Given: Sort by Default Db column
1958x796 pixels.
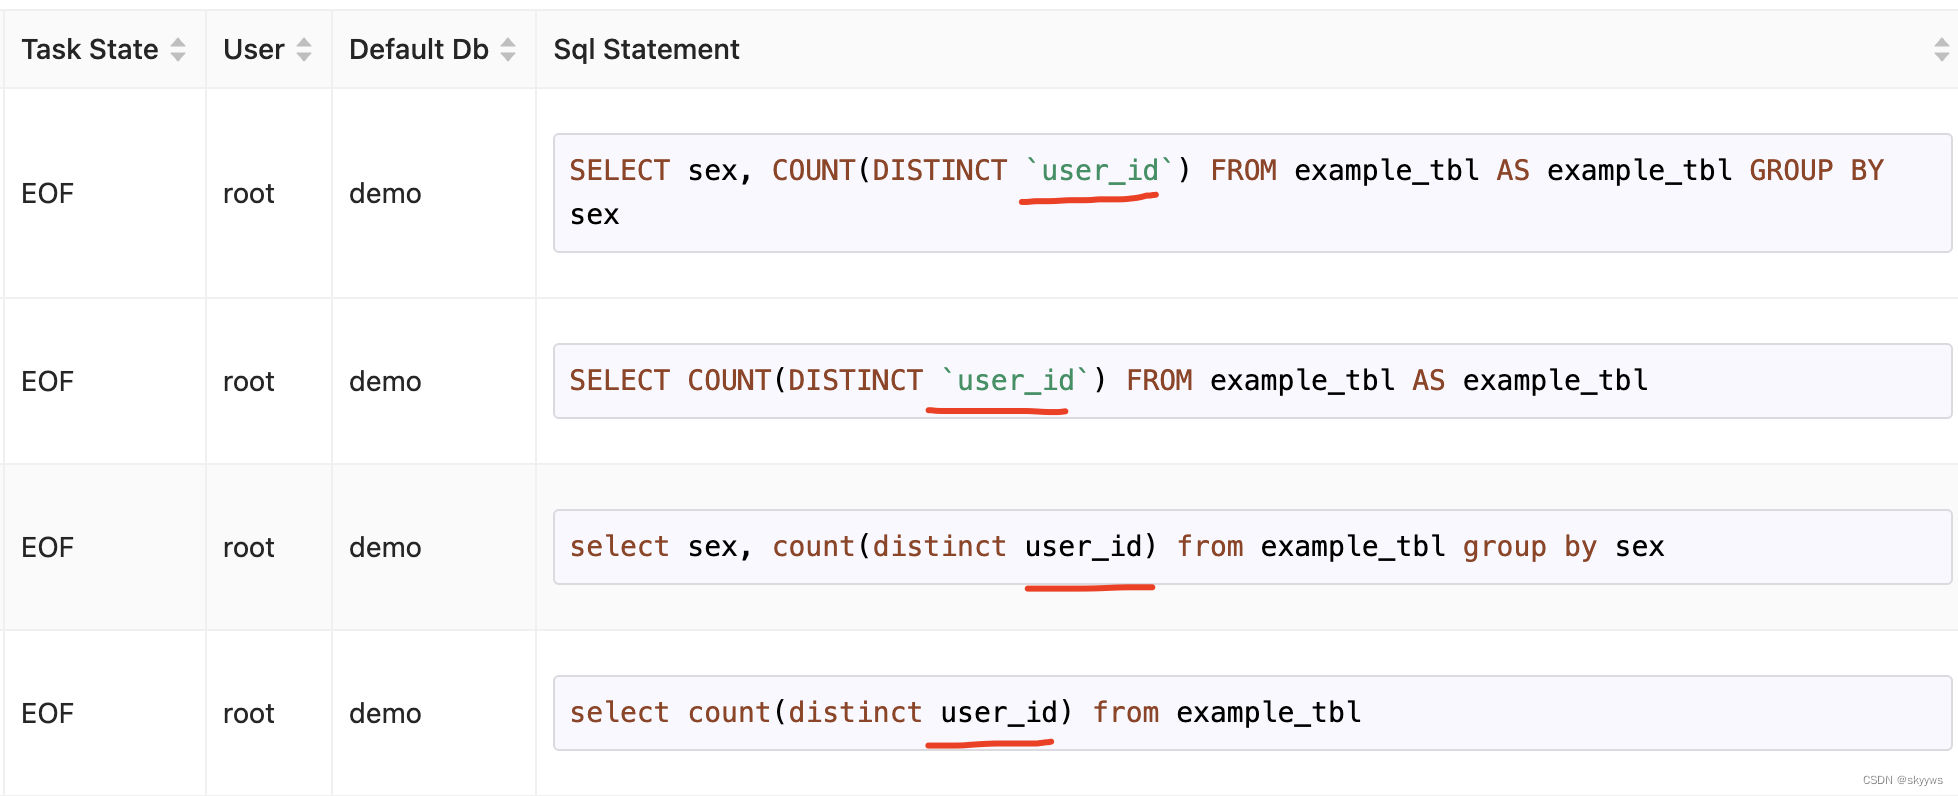Looking at the screenshot, I should pyautogui.click(x=508, y=49).
